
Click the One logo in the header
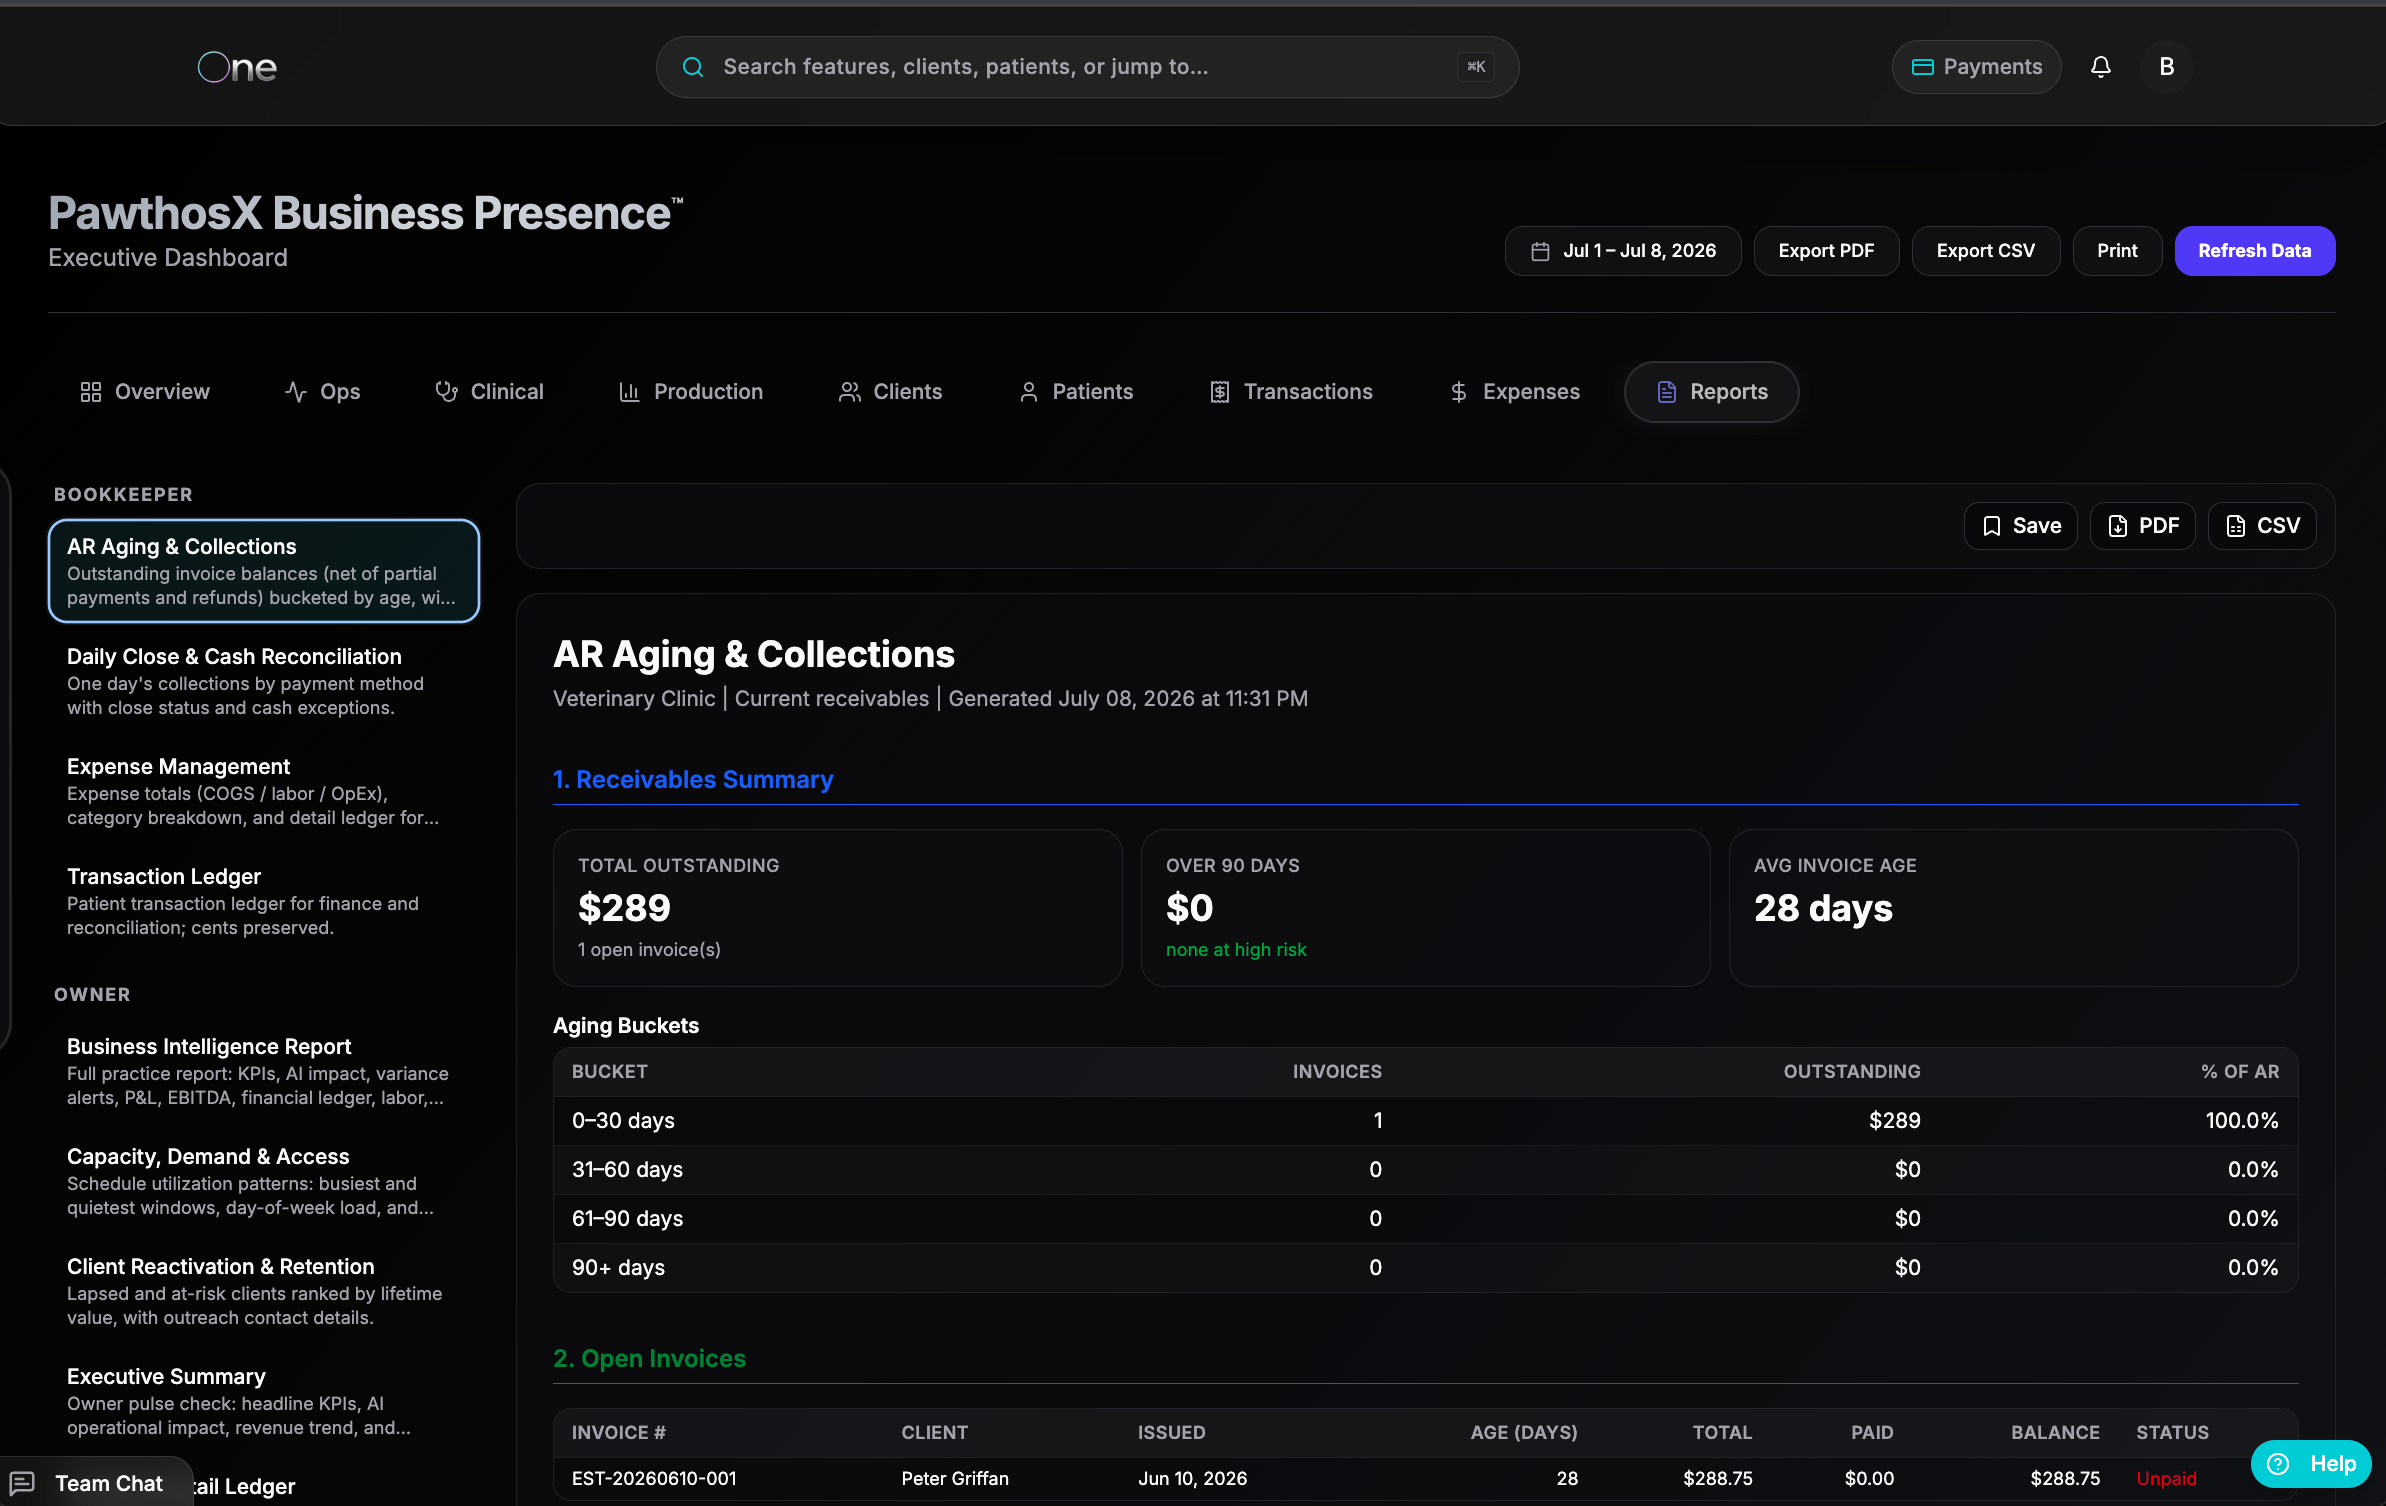(237, 67)
